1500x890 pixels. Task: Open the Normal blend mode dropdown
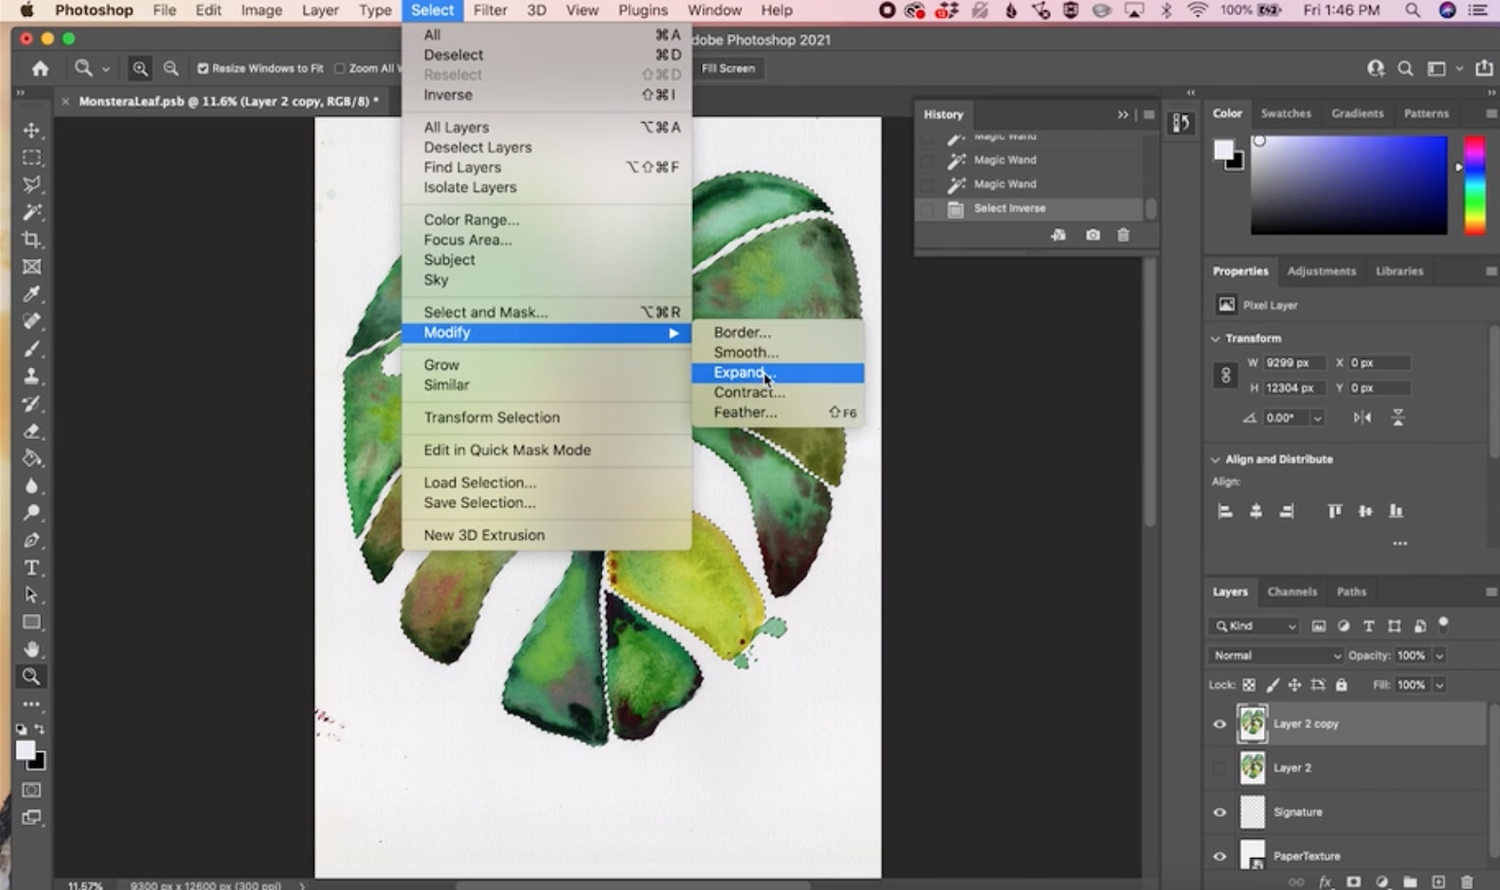pos(1275,655)
